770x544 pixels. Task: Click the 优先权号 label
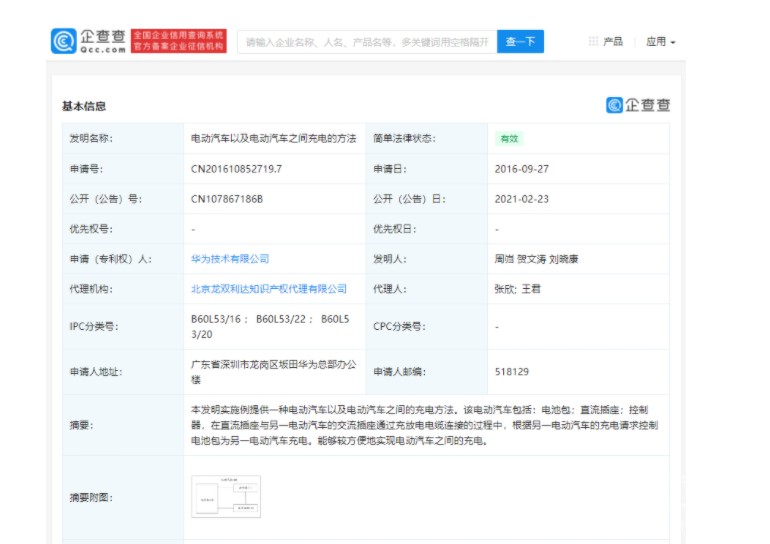click(91, 229)
